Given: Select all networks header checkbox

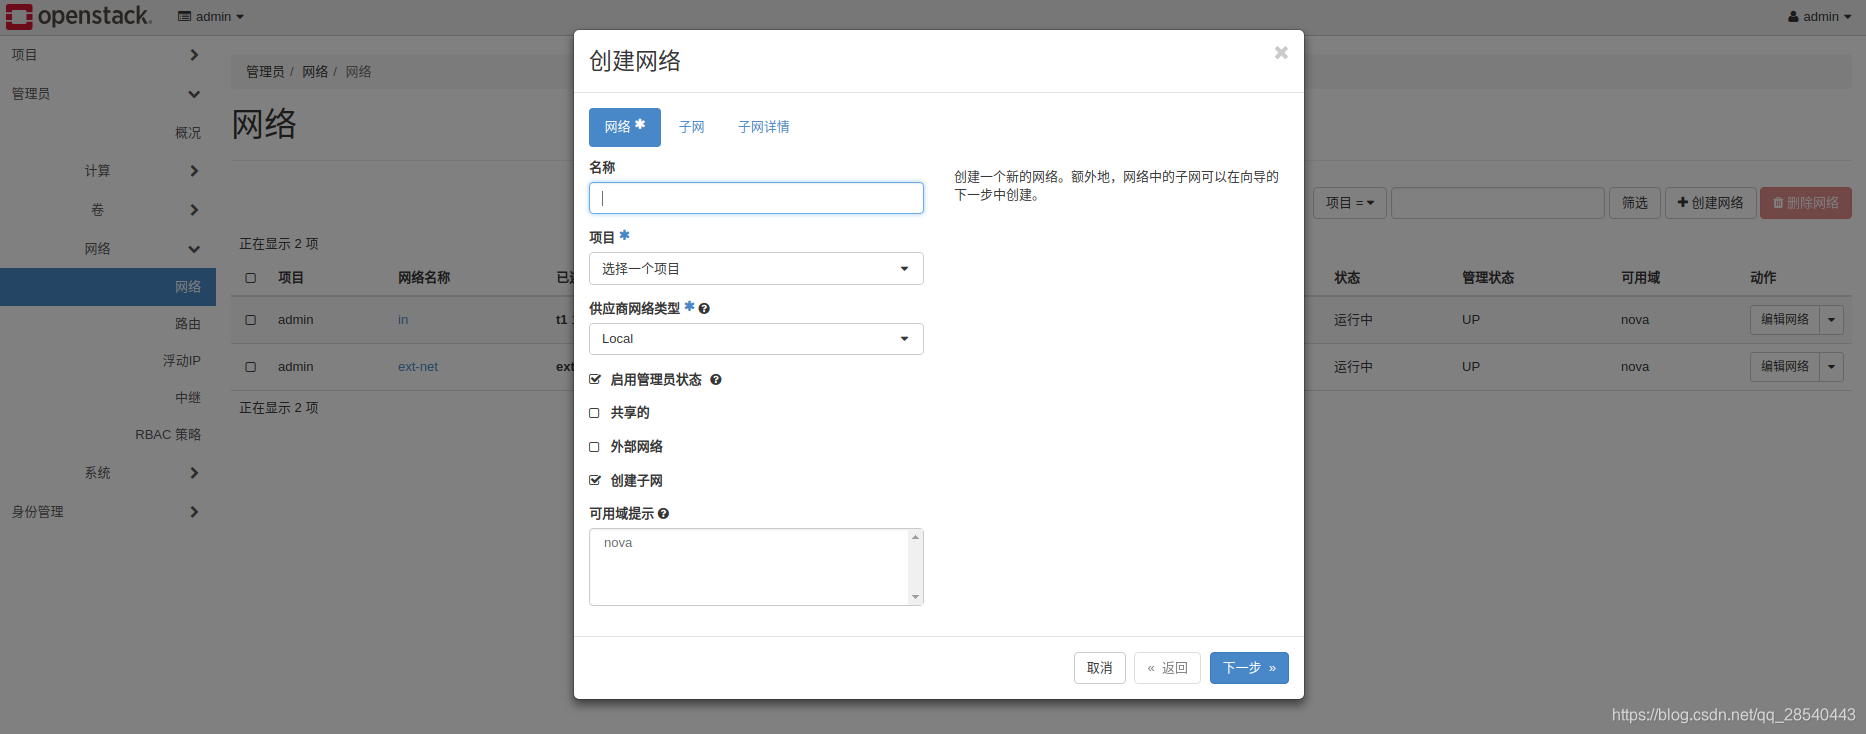Looking at the screenshot, I should point(251,278).
